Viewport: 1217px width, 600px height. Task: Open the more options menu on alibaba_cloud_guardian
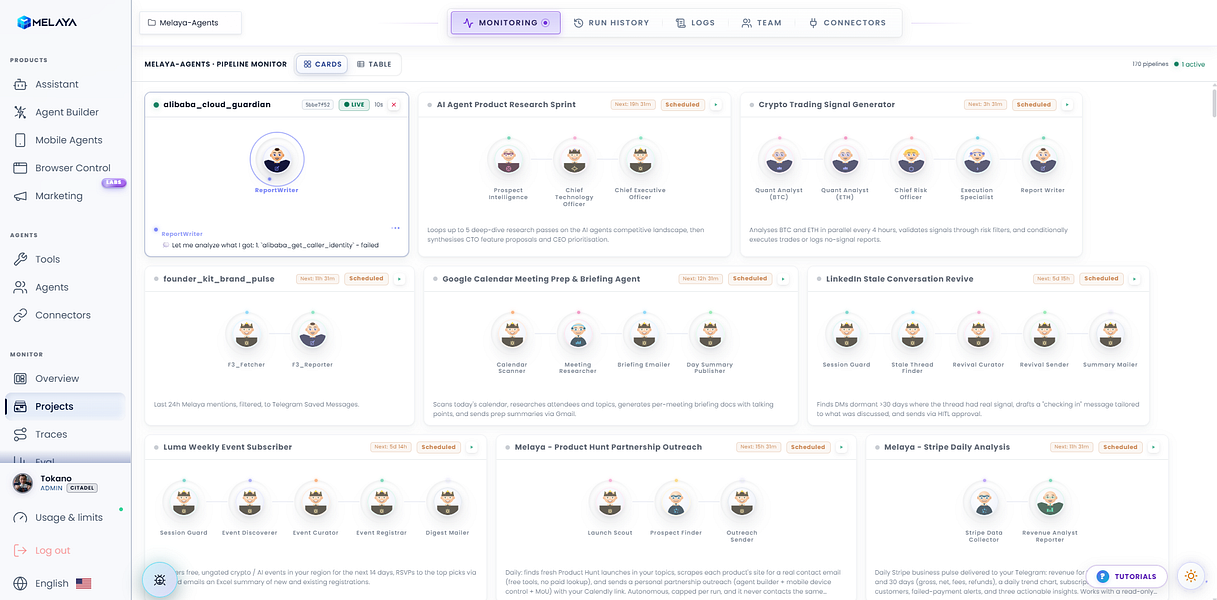click(x=396, y=228)
